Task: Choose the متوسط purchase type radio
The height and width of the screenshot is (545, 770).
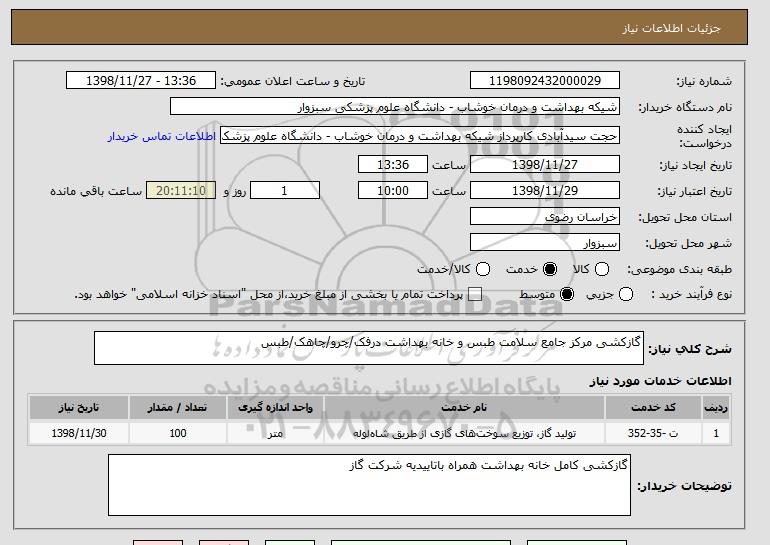Action: (567, 294)
